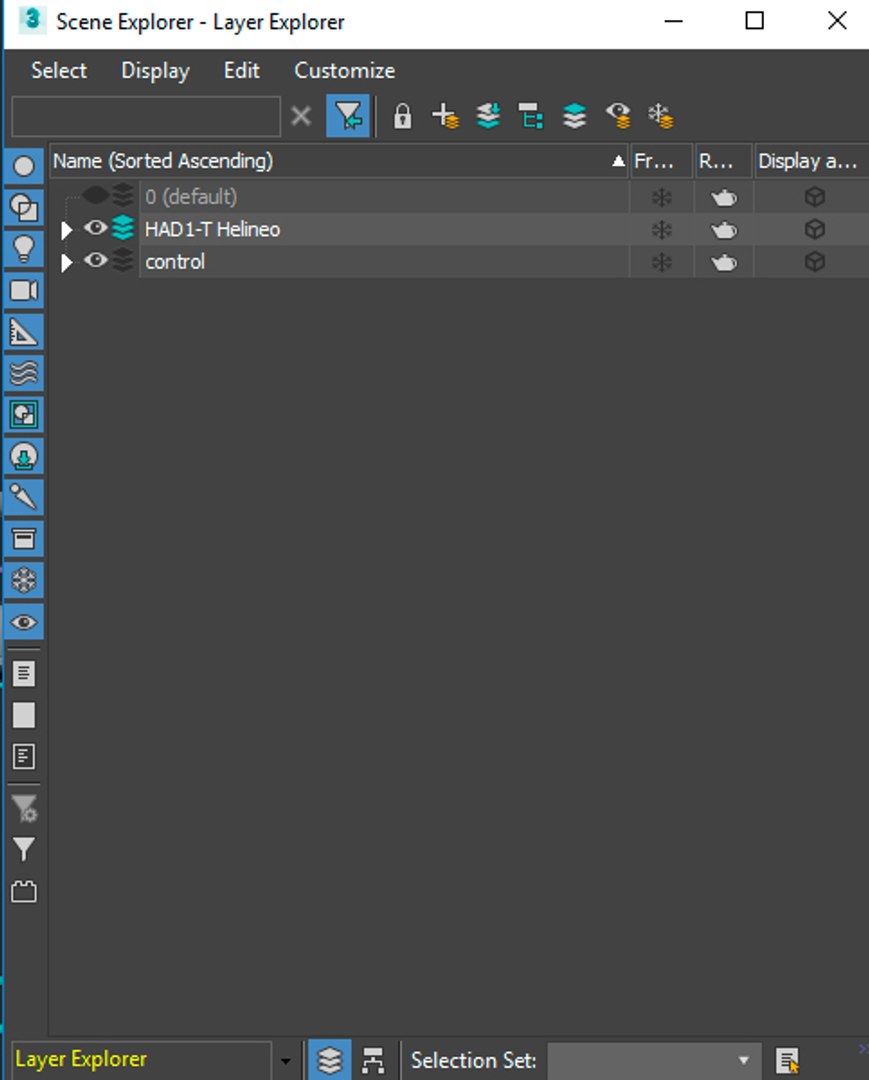Click the Add Selected to Layer icon
The image size is (869, 1080).
point(488,116)
